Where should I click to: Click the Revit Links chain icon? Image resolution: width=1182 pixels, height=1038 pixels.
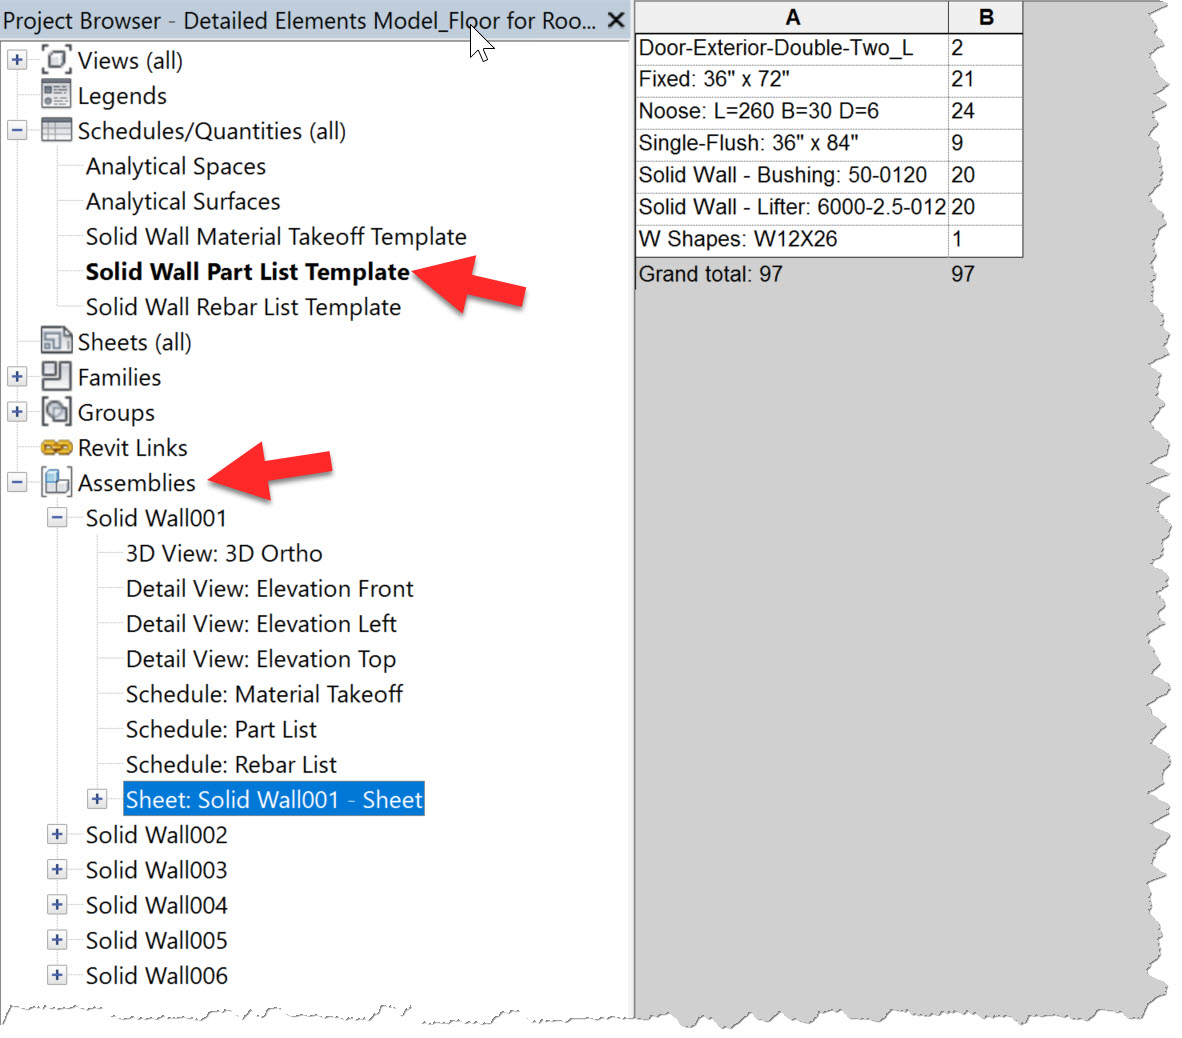(x=56, y=447)
